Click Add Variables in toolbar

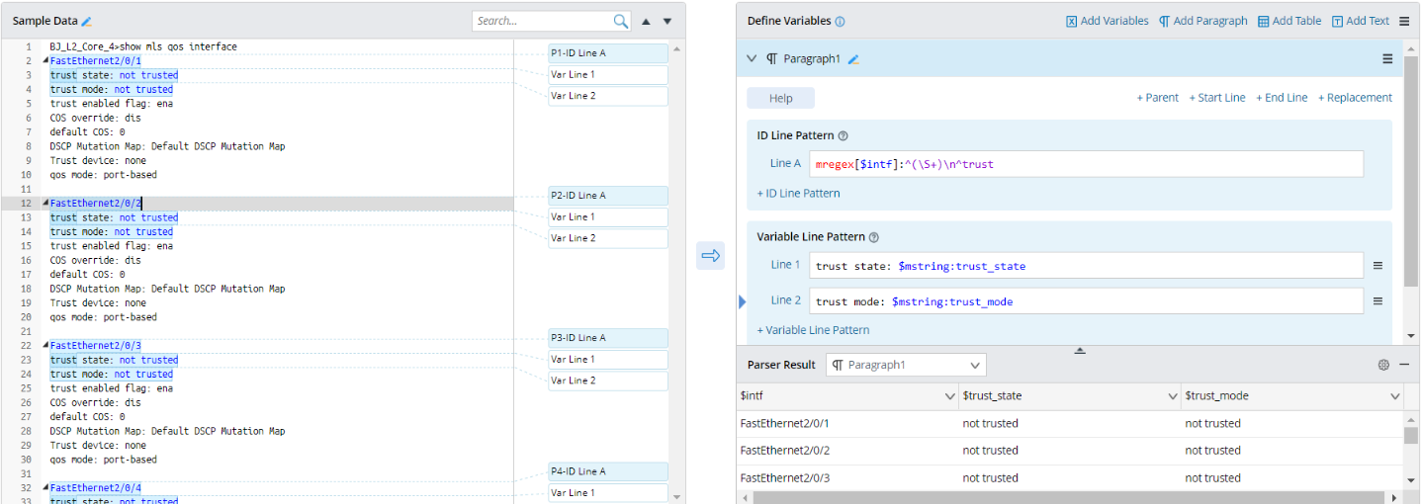pyautogui.click(x=1107, y=21)
